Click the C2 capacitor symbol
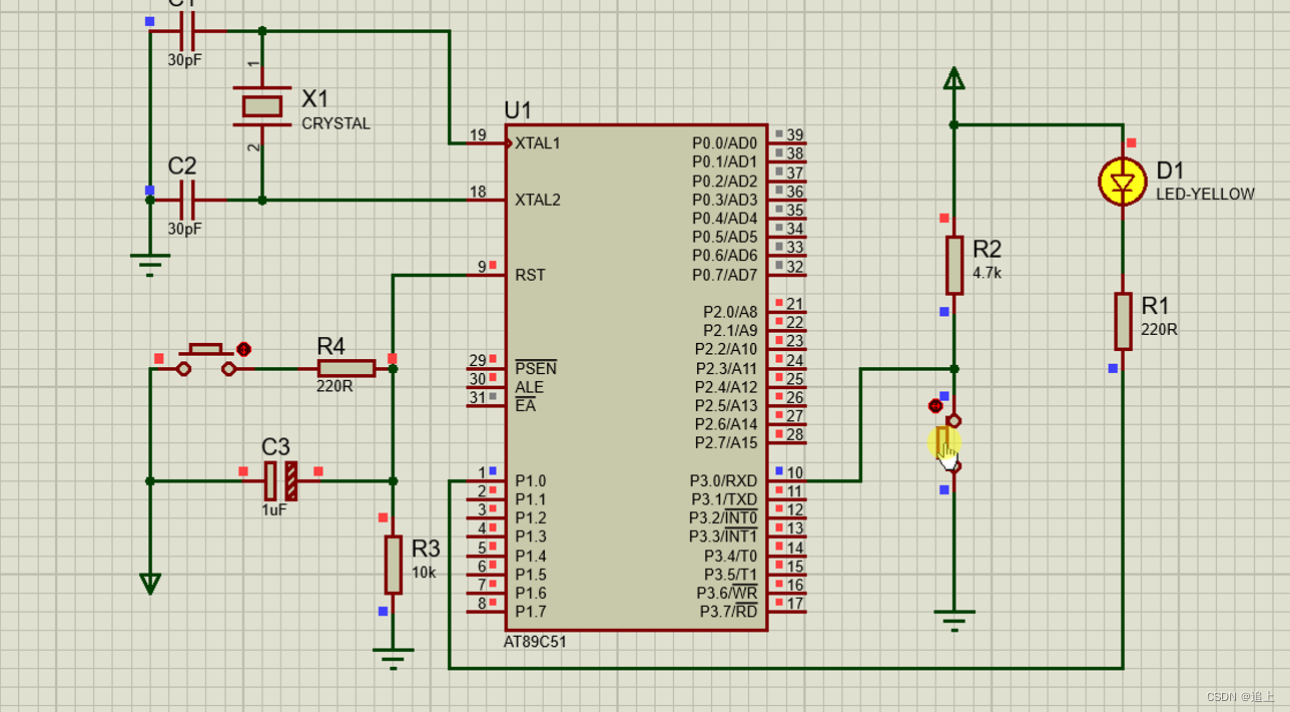 (187, 200)
